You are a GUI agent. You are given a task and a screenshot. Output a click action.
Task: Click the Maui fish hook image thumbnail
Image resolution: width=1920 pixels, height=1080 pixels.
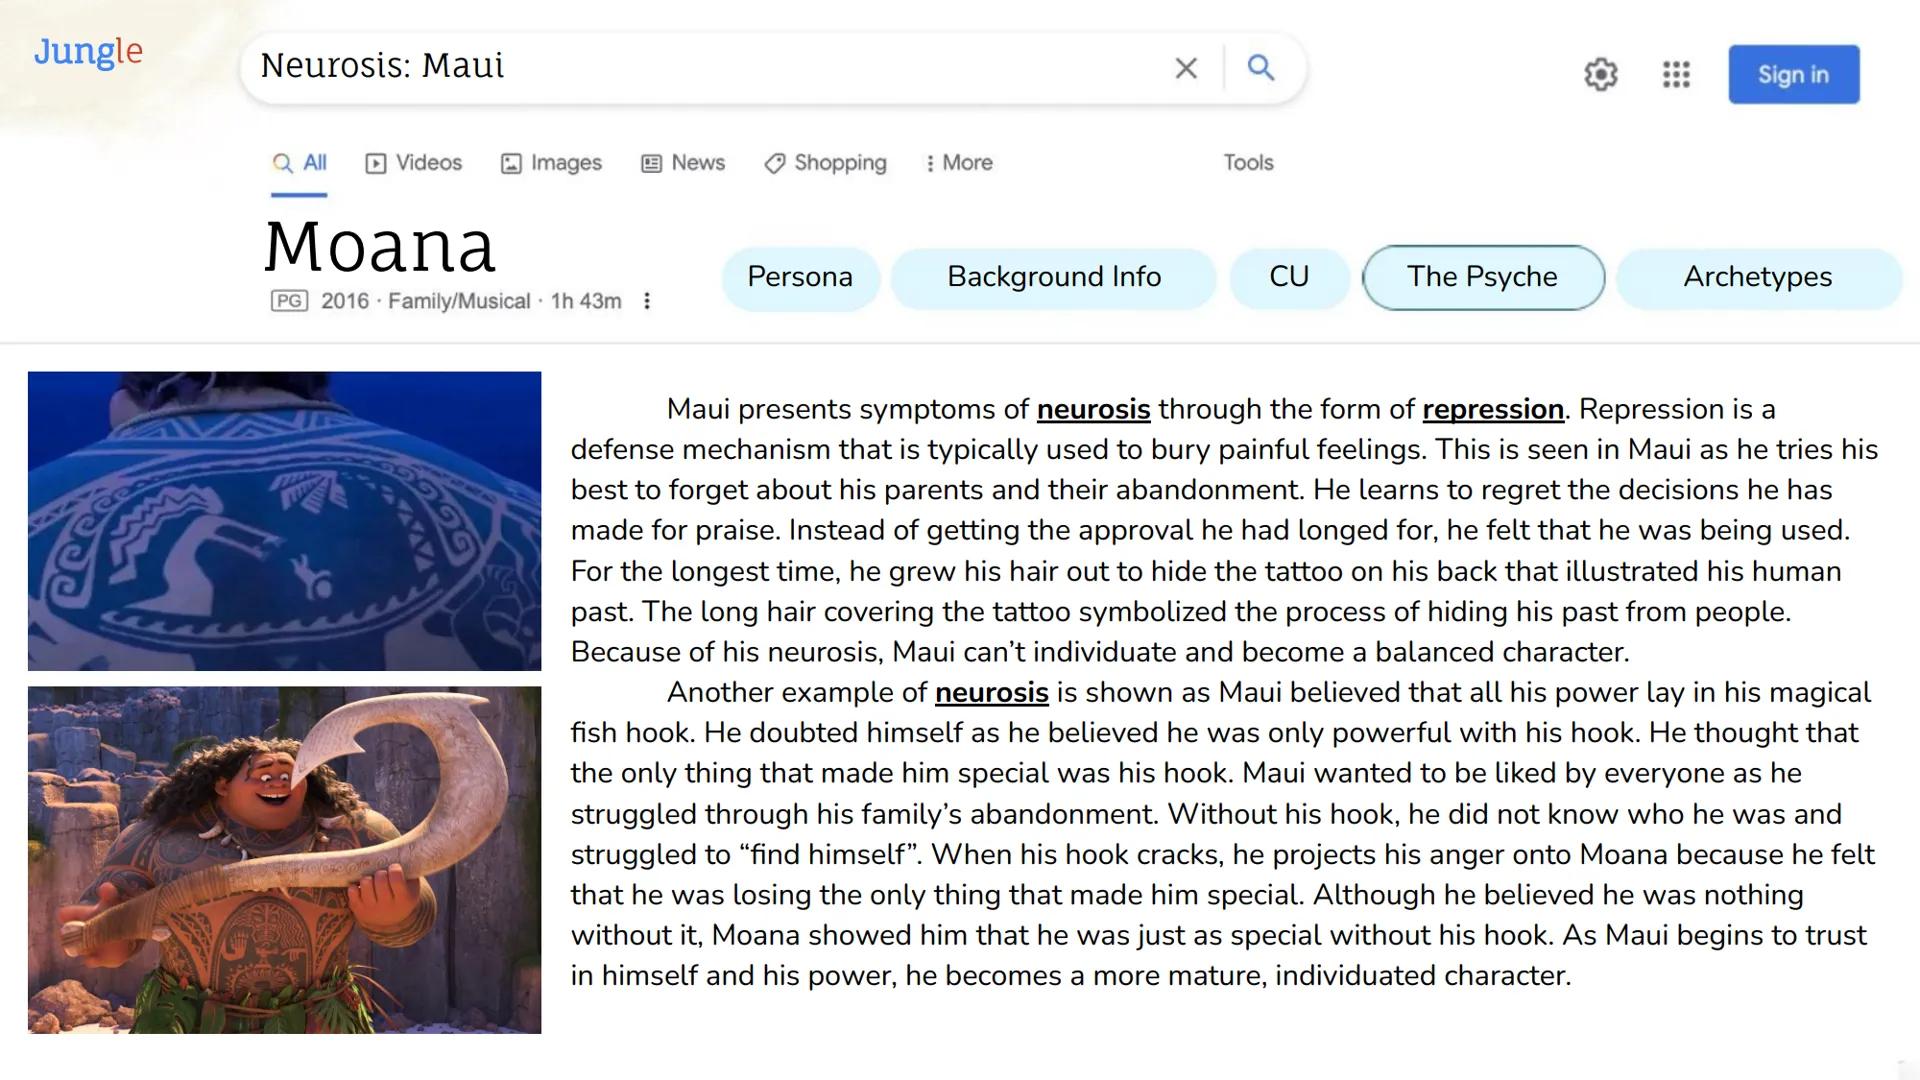[x=285, y=860]
